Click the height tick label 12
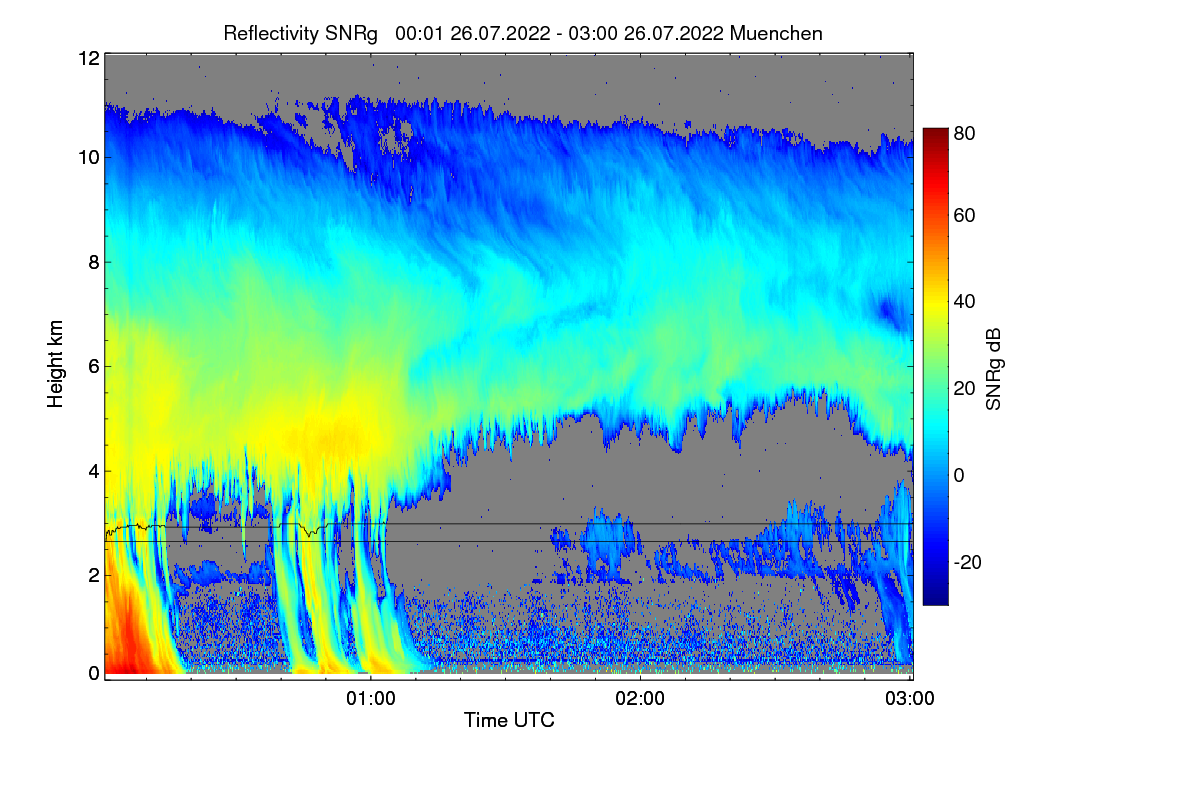Screen dimensions: 1200x800 pos(88,59)
